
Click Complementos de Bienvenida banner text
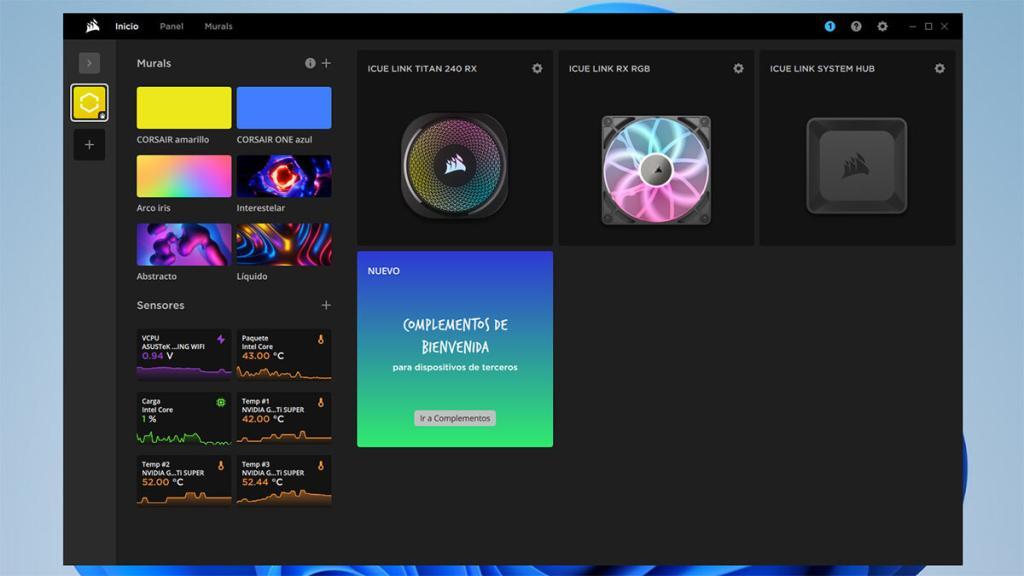point(455,335)
